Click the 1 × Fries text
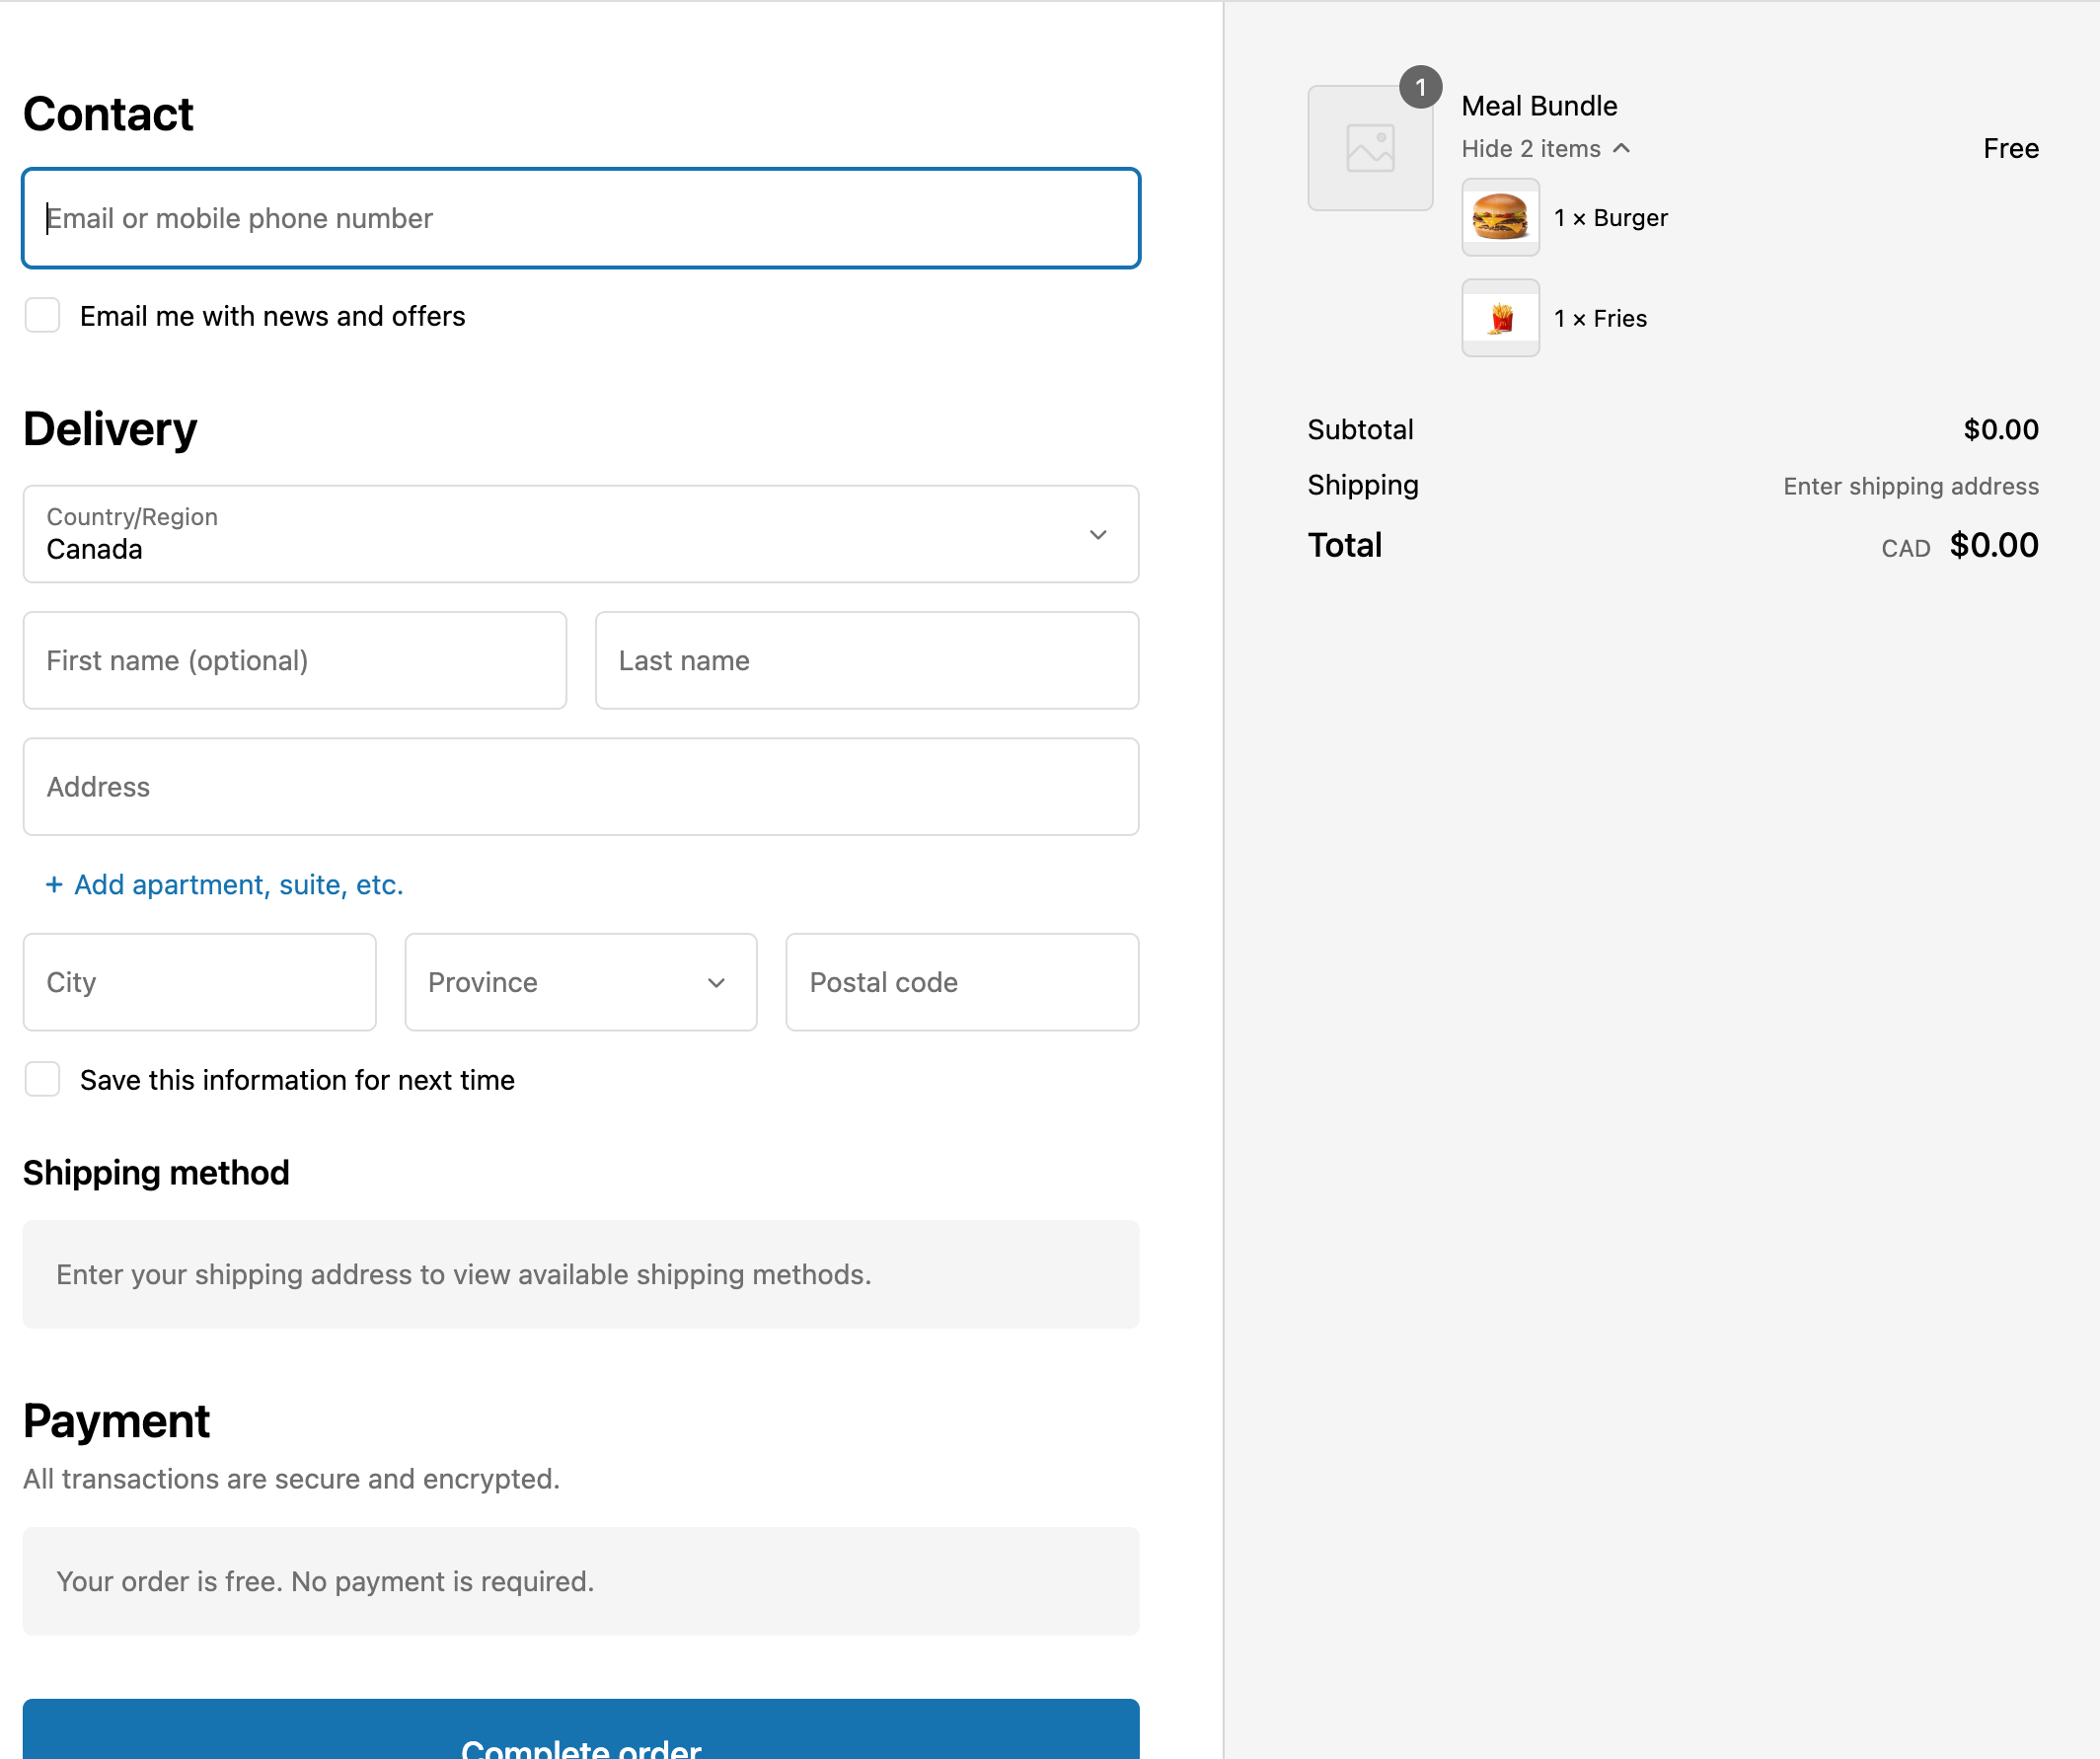This screenshot has width=2100, height=1759. pyautogui.click(x=1600, y=319)
